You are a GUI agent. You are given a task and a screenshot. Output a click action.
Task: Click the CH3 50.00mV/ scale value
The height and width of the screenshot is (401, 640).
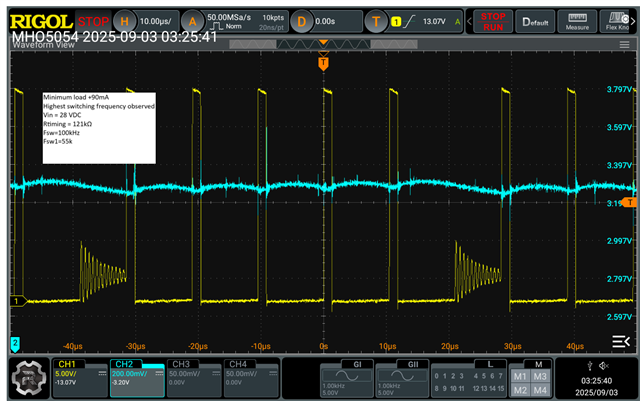(184, 374)
